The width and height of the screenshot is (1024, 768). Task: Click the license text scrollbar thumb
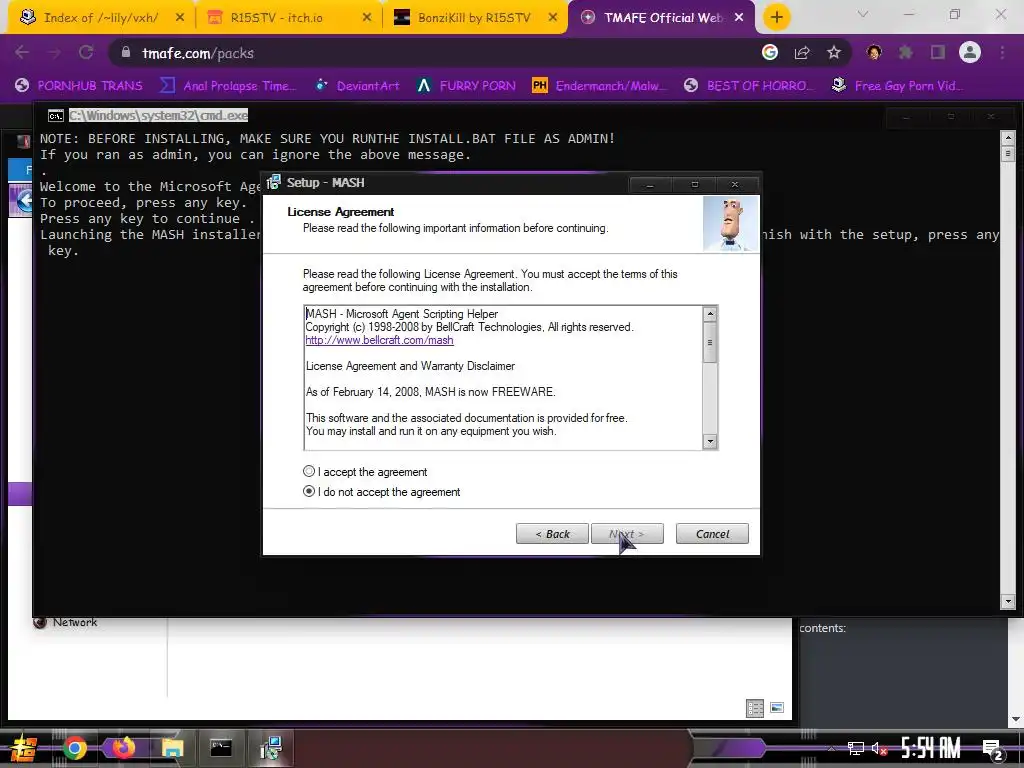click(x=710, y=342)
